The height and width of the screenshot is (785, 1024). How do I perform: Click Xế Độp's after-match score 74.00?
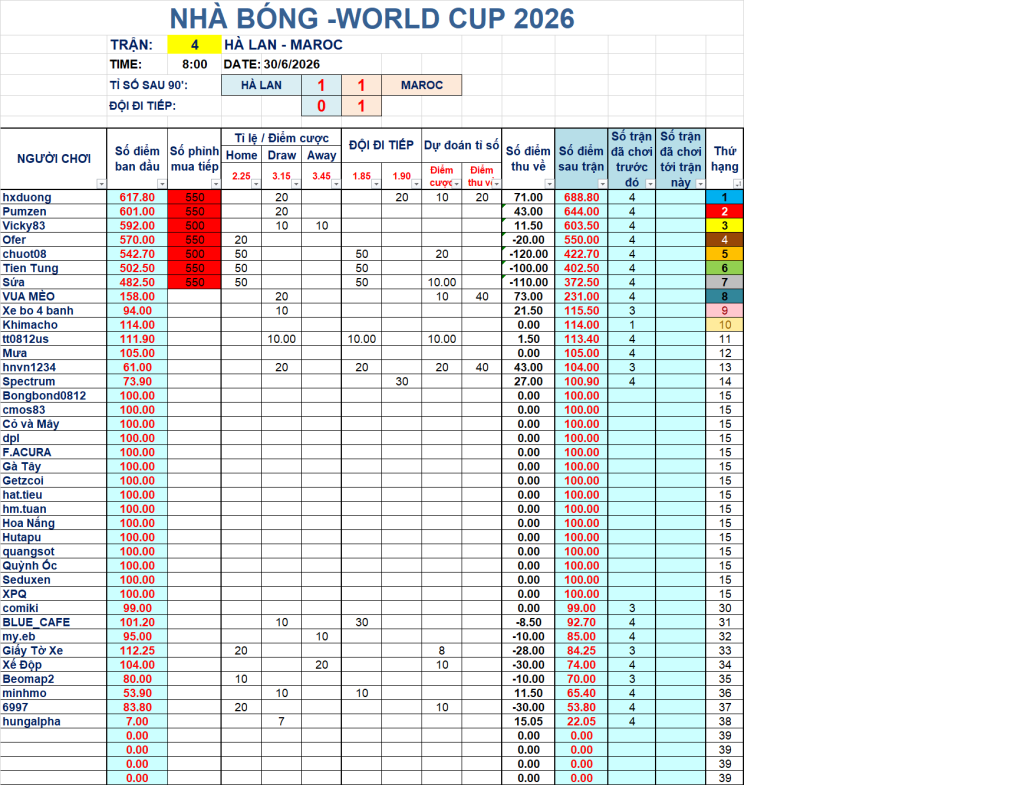[x=581, y=665]
